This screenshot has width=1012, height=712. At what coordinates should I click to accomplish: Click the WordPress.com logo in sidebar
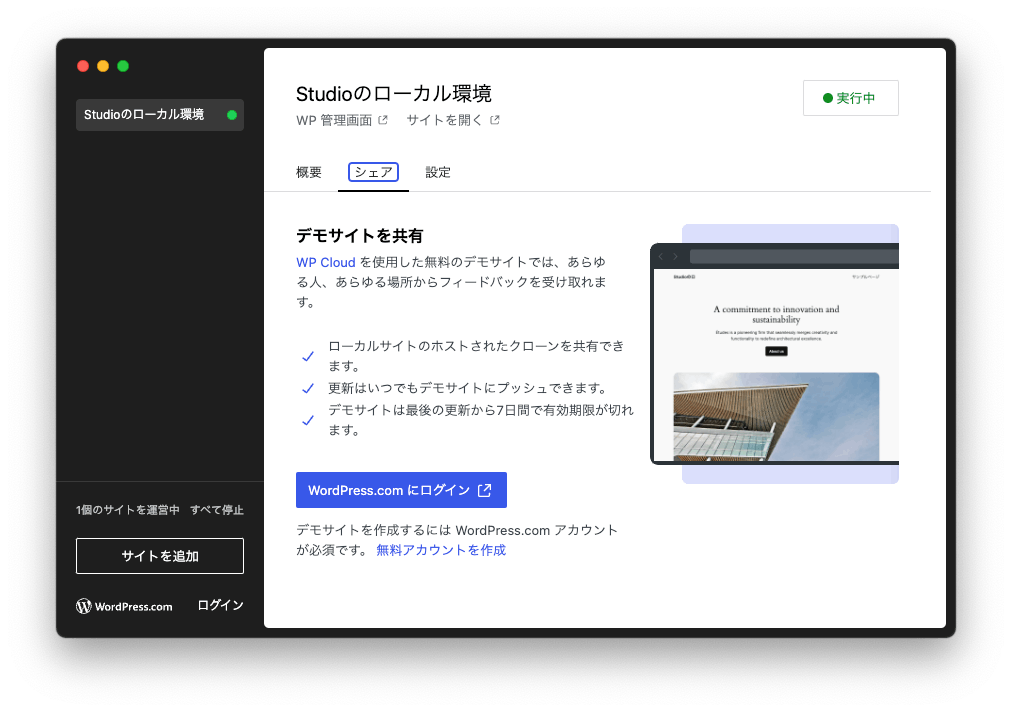(x=125, y=606)
